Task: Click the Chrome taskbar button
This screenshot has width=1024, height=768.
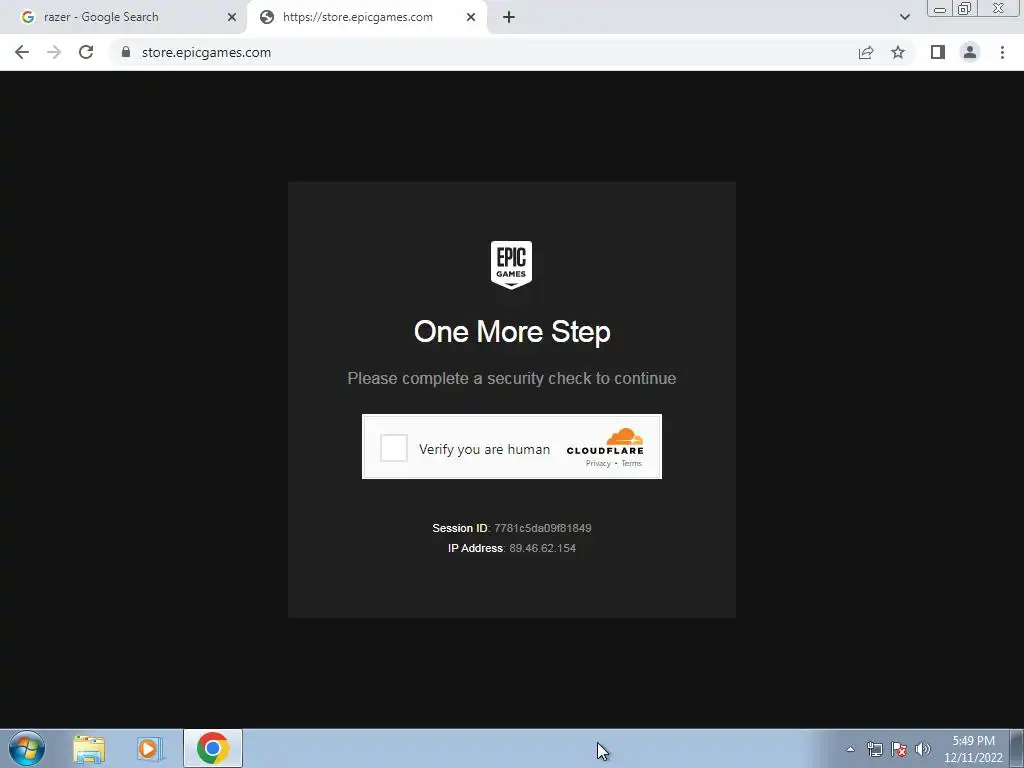Action: [x=213, y=748]
